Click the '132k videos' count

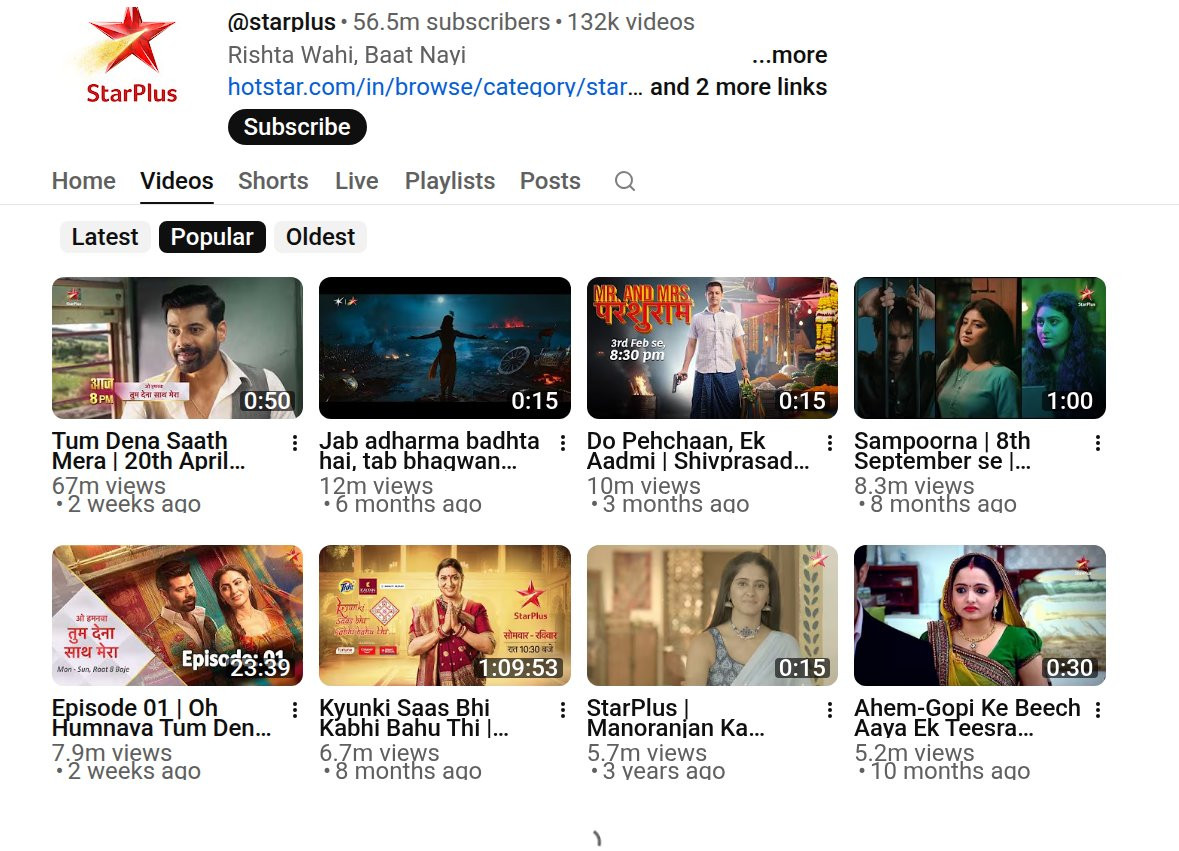point(631,22)
